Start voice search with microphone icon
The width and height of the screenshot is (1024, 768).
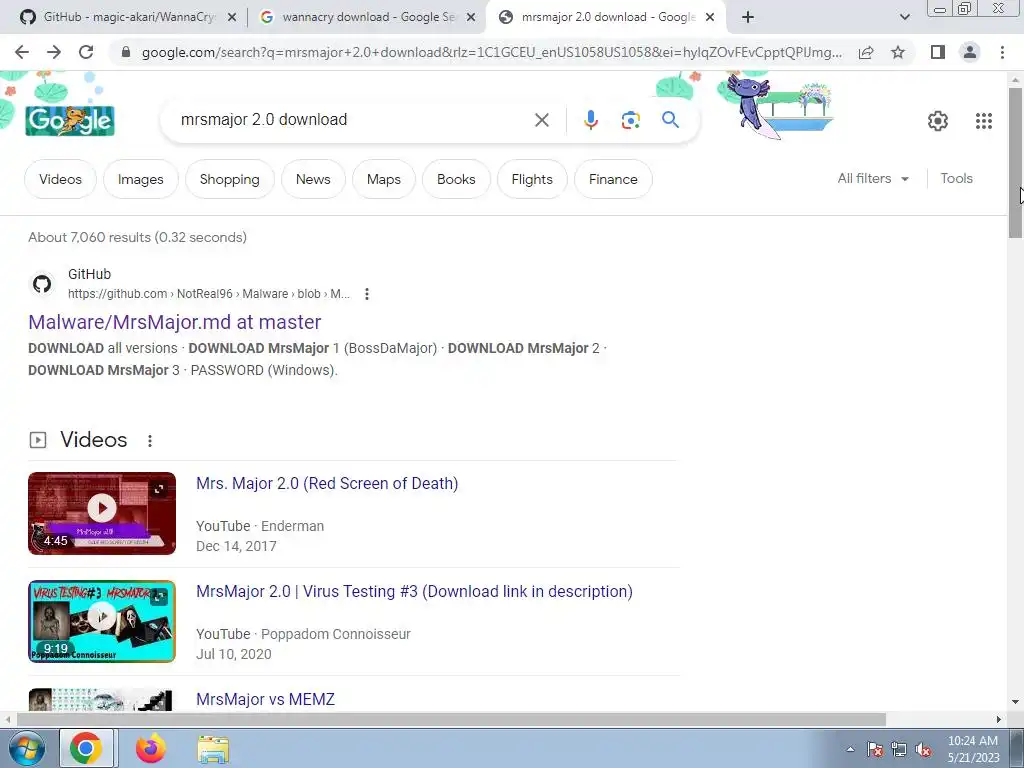590,120
